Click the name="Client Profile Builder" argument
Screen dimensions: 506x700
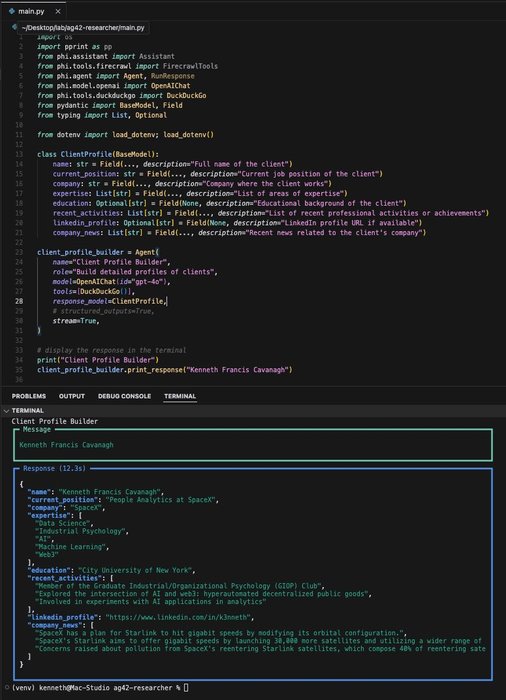[111, 262]
